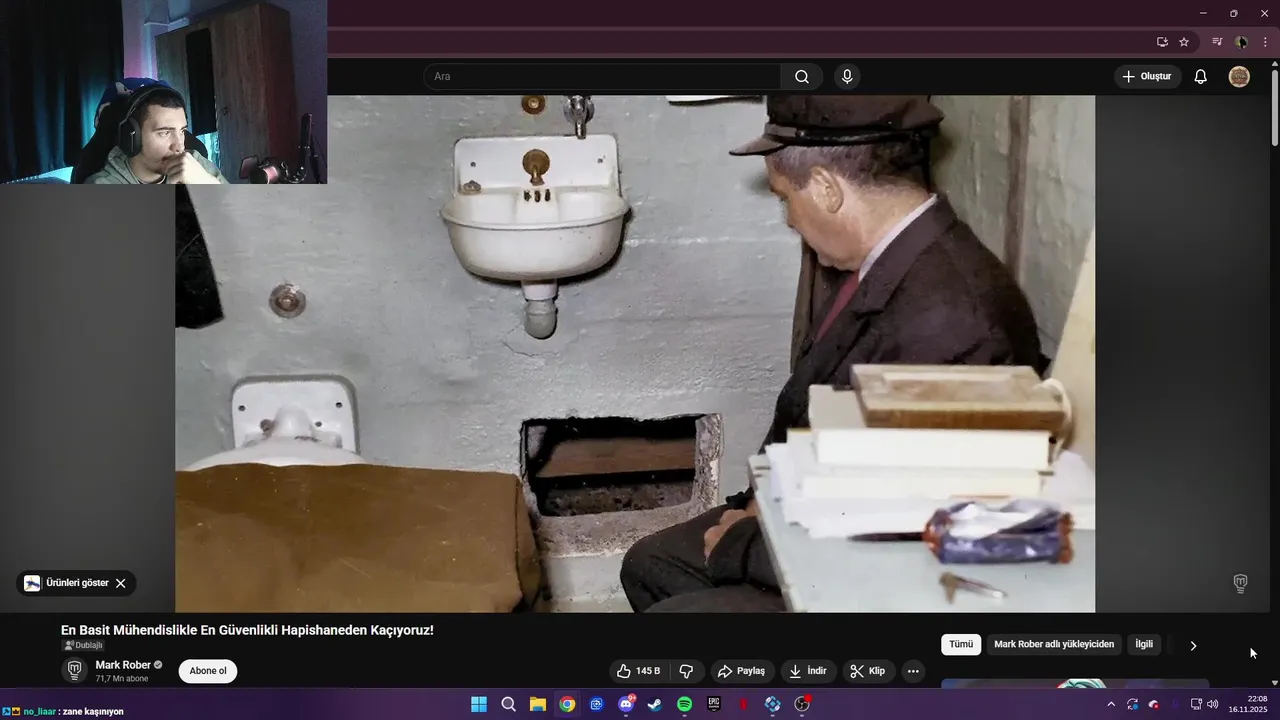The image size is (1280, 720).
Task: Click the Dublajlı dubbed badge
Action: [83, 645]
